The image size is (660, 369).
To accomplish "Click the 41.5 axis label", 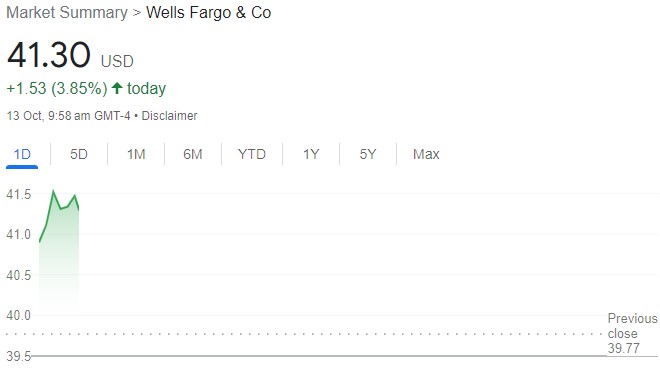I will click(19, 194).
